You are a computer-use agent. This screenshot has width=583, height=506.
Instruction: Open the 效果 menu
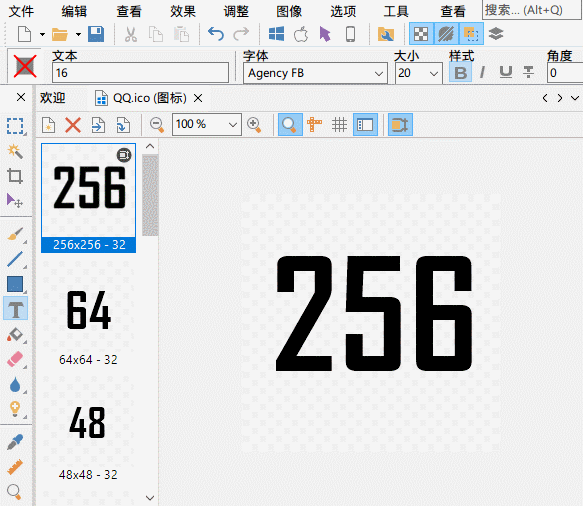(183, 12)
